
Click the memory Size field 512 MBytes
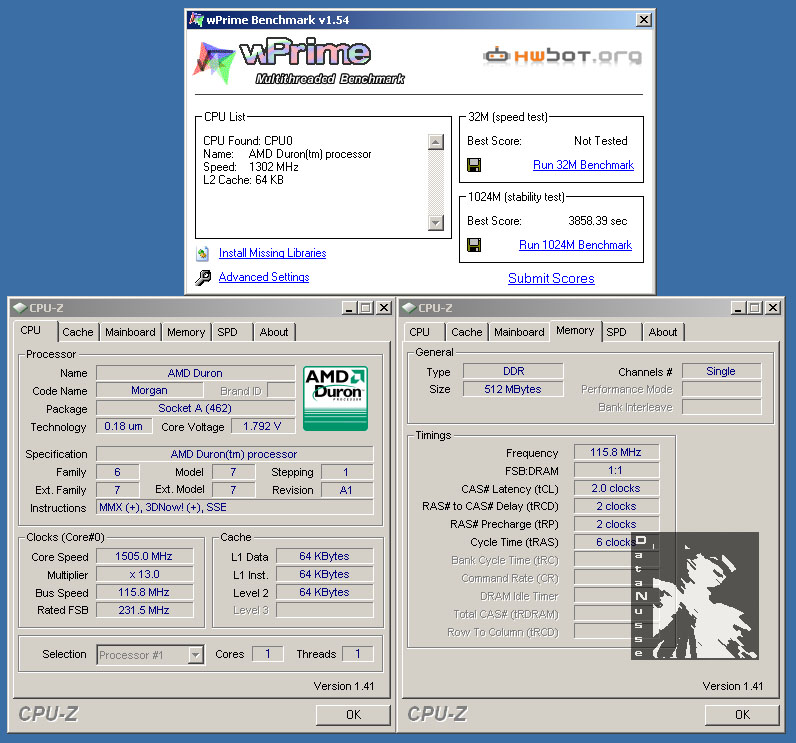(513, 389)
